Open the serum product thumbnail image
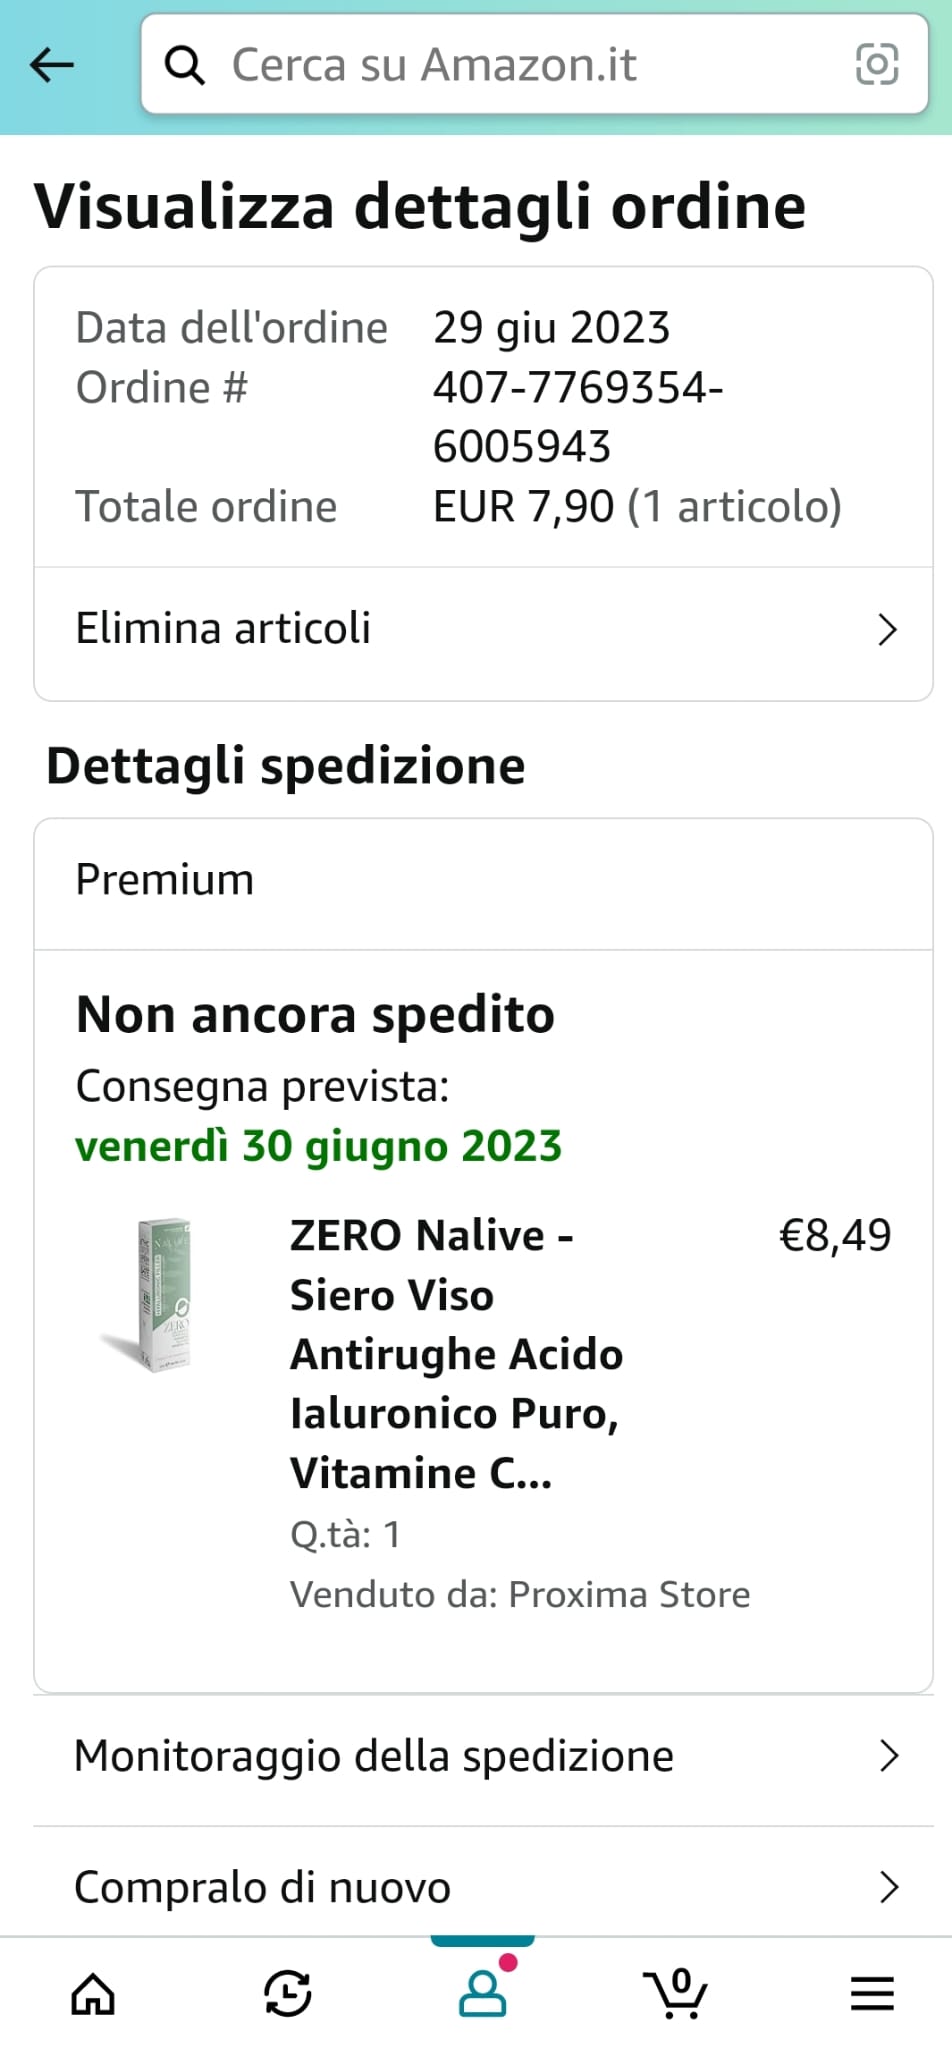The image size is (952, 2048). tap(150, 1294)
